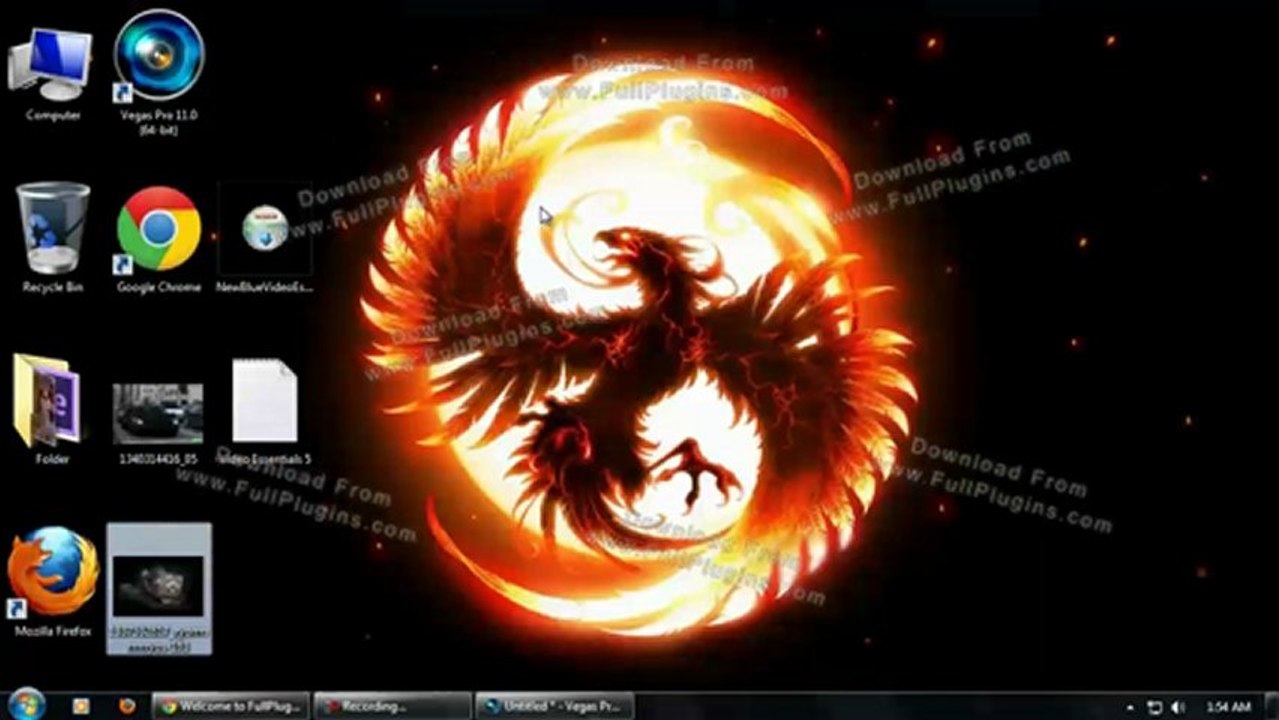The height and width of the screenshot is (720, 1279).
Task: Open the Computer desktop icon
Action: pos(52,75)
